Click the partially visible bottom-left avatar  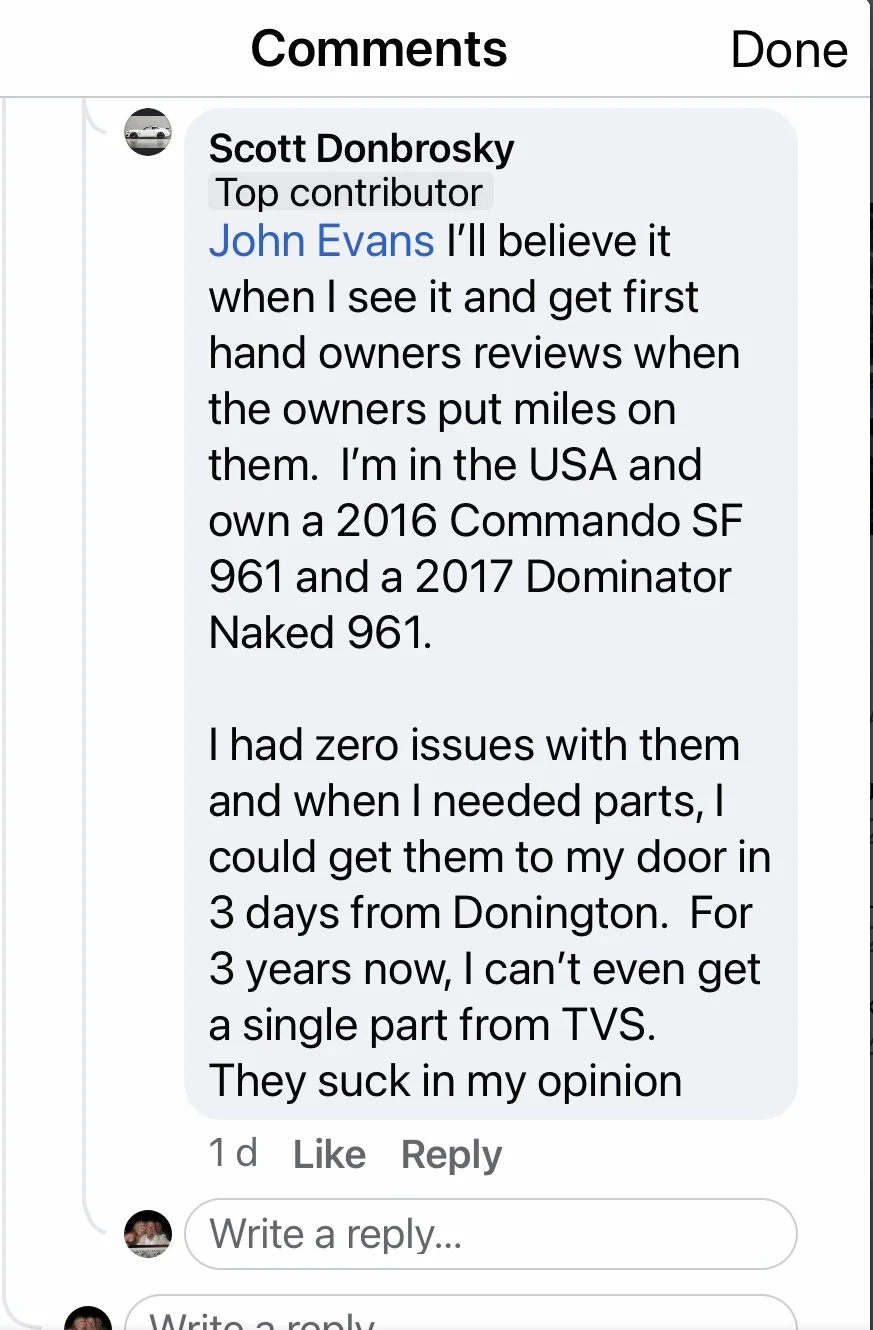(88, 1318)
